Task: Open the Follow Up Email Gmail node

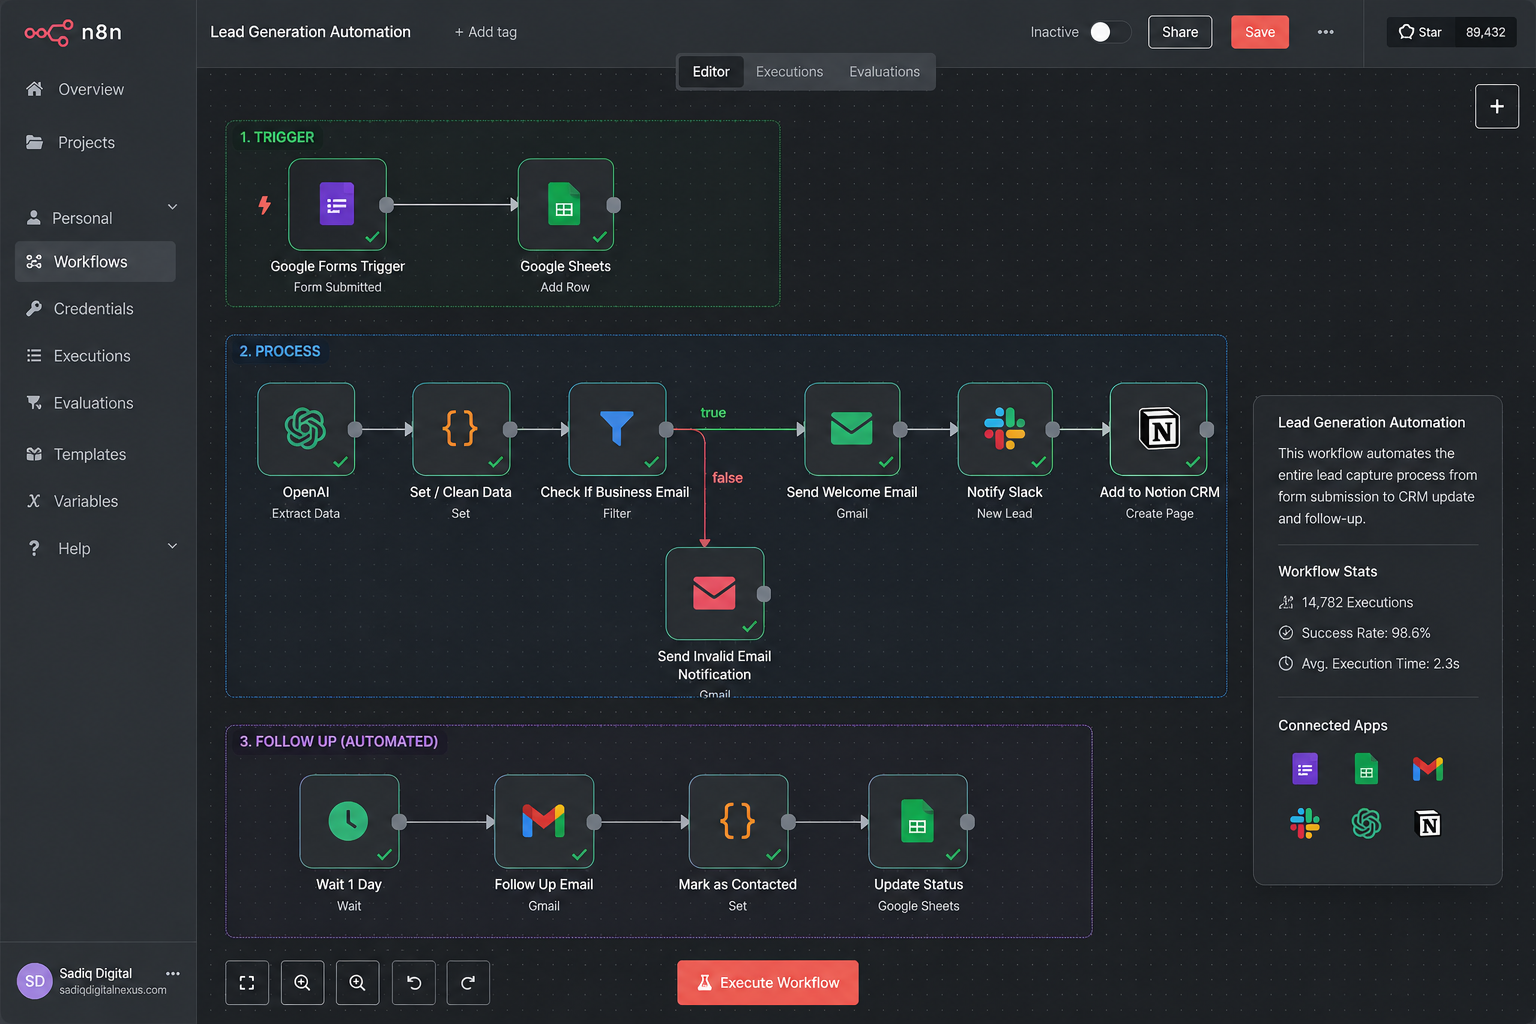Action: pyautogui.click(x=544, y=821)
